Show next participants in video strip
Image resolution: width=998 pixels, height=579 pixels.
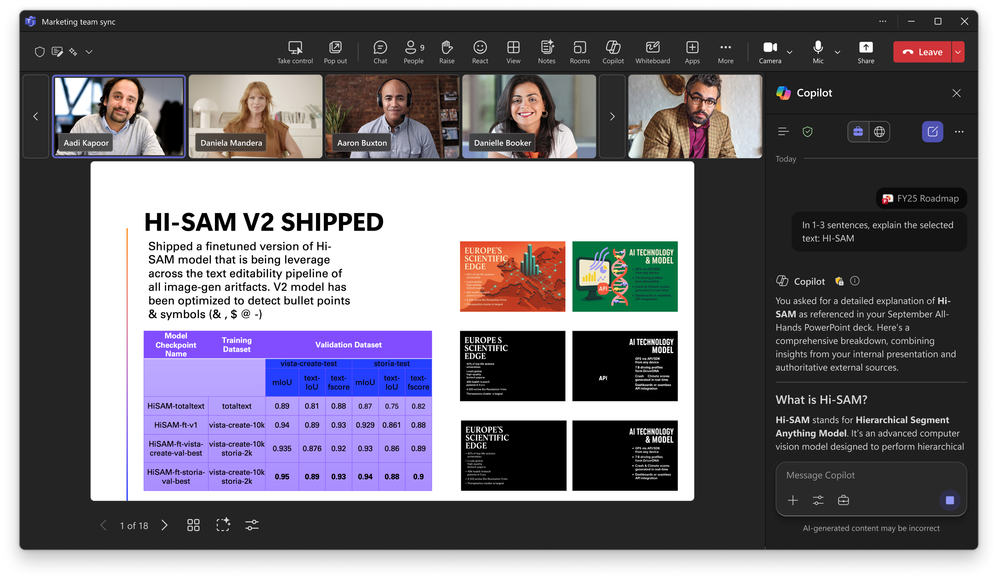point(612,116)
